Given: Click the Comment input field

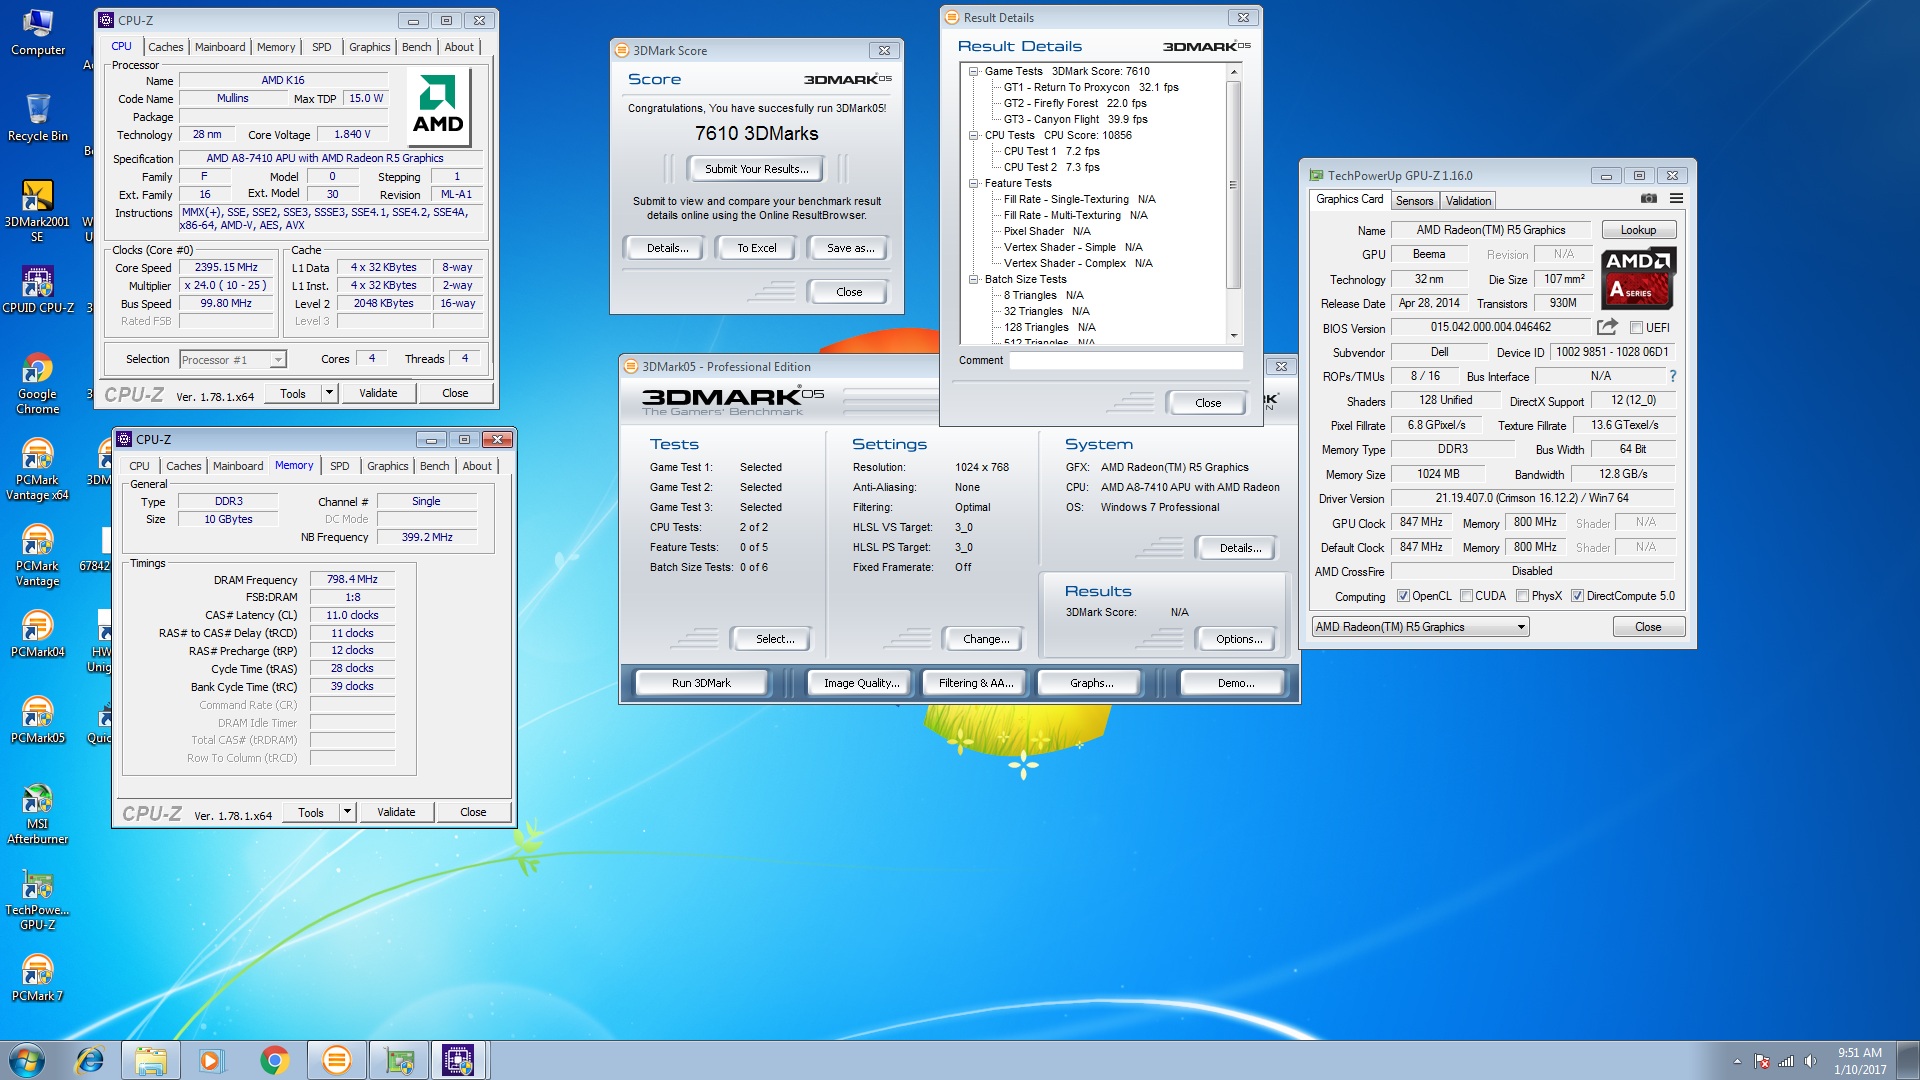Looking at the screenshot, I should pyautogui.click(x=1126, y=360).
